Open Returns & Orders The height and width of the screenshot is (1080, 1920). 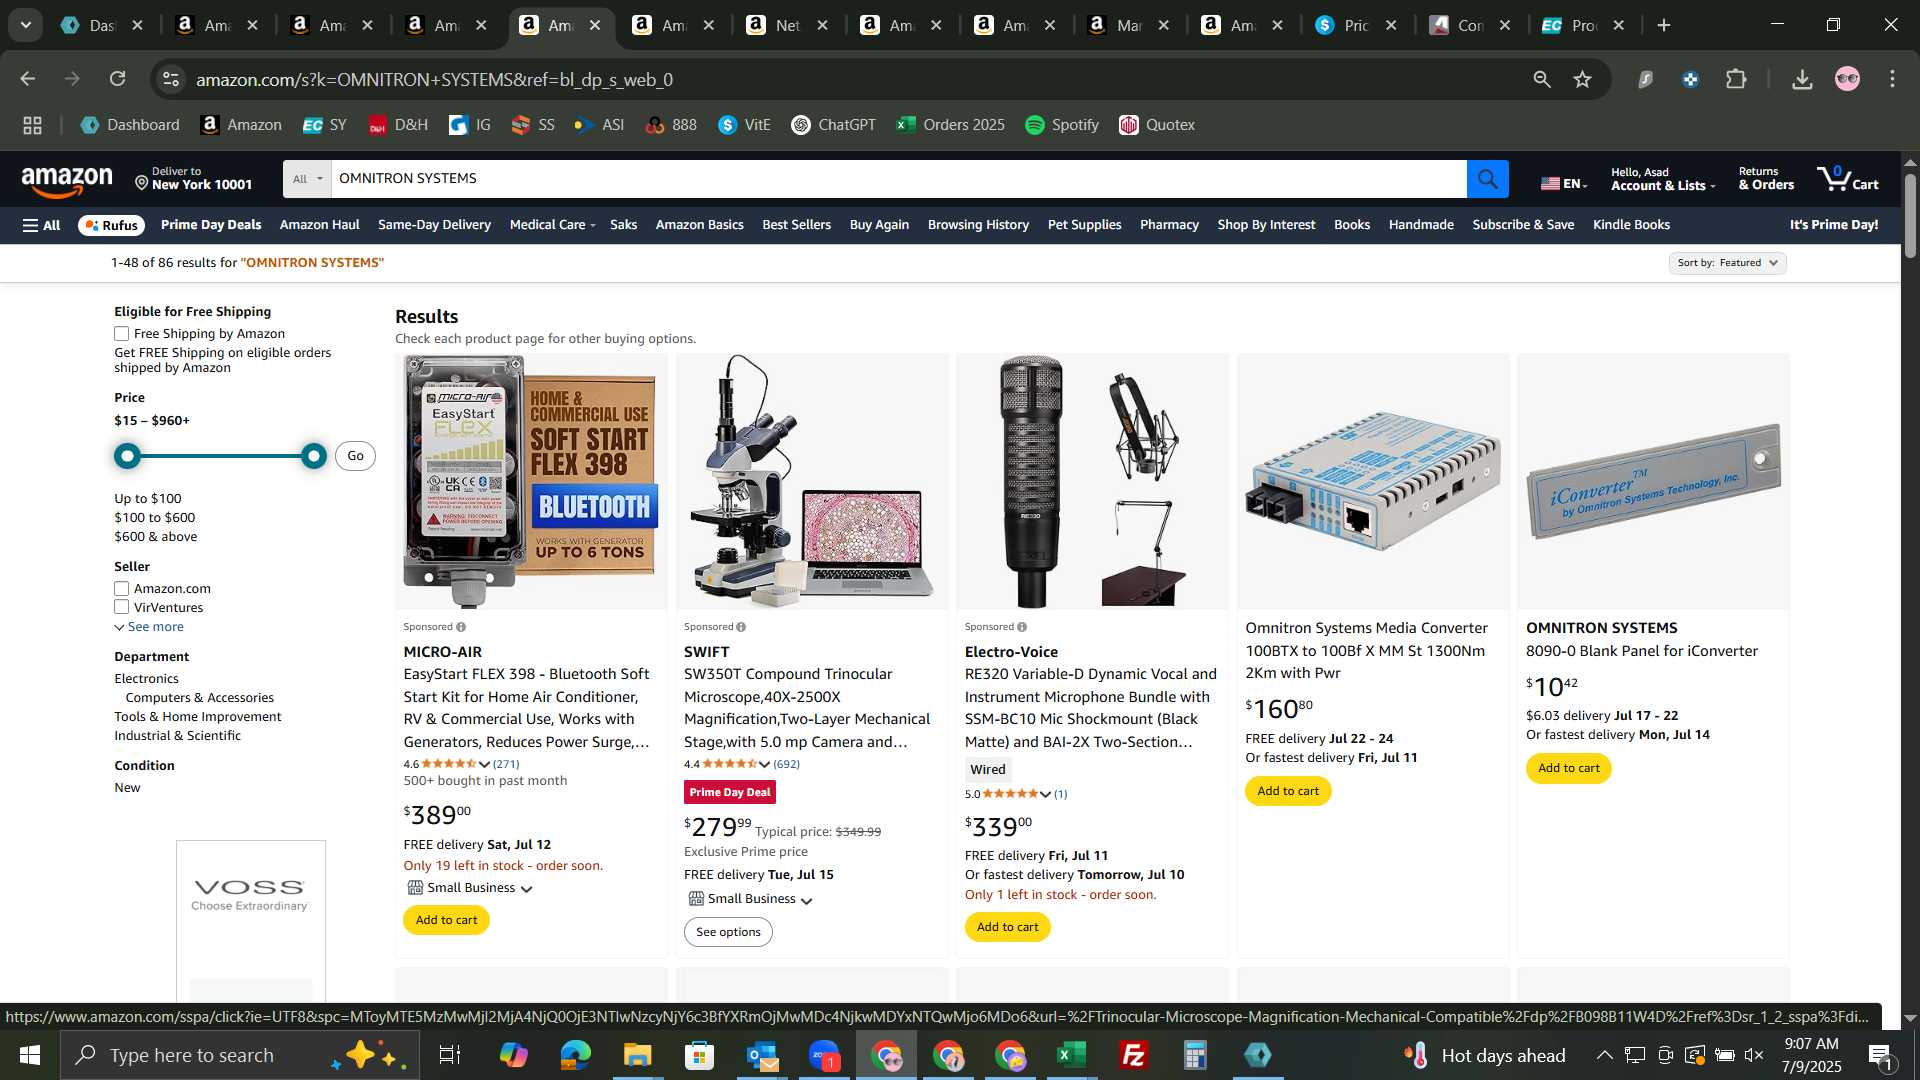click(x=1765, y=179)
